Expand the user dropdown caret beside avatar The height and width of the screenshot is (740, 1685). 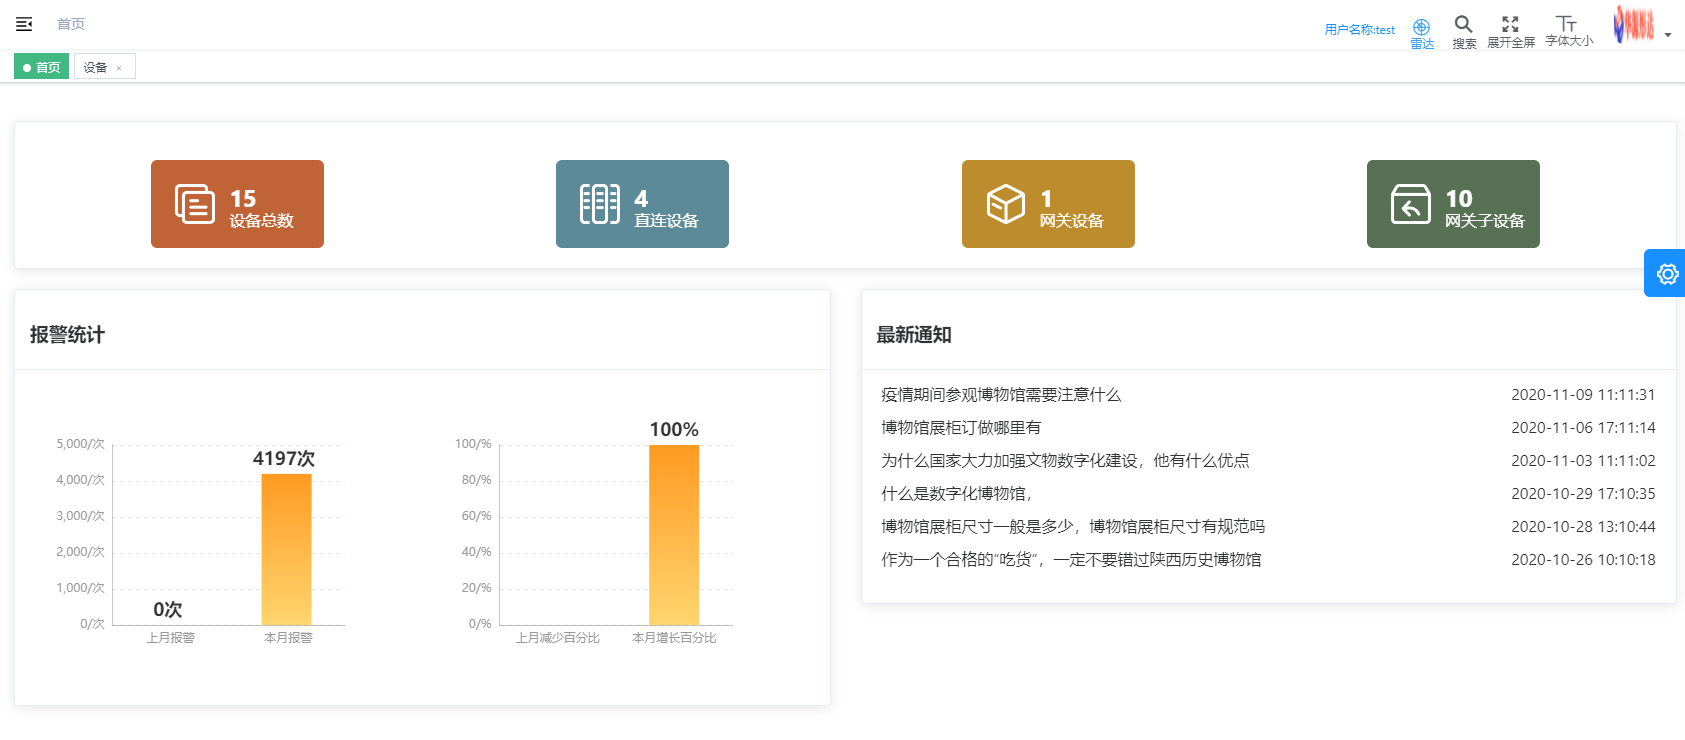pyautogui.click(x=1668, y=35)
